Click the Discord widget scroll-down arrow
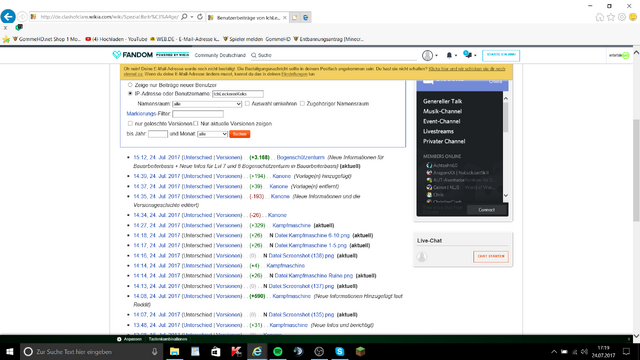Screen dimensions: 640x360 pos(506,196)
